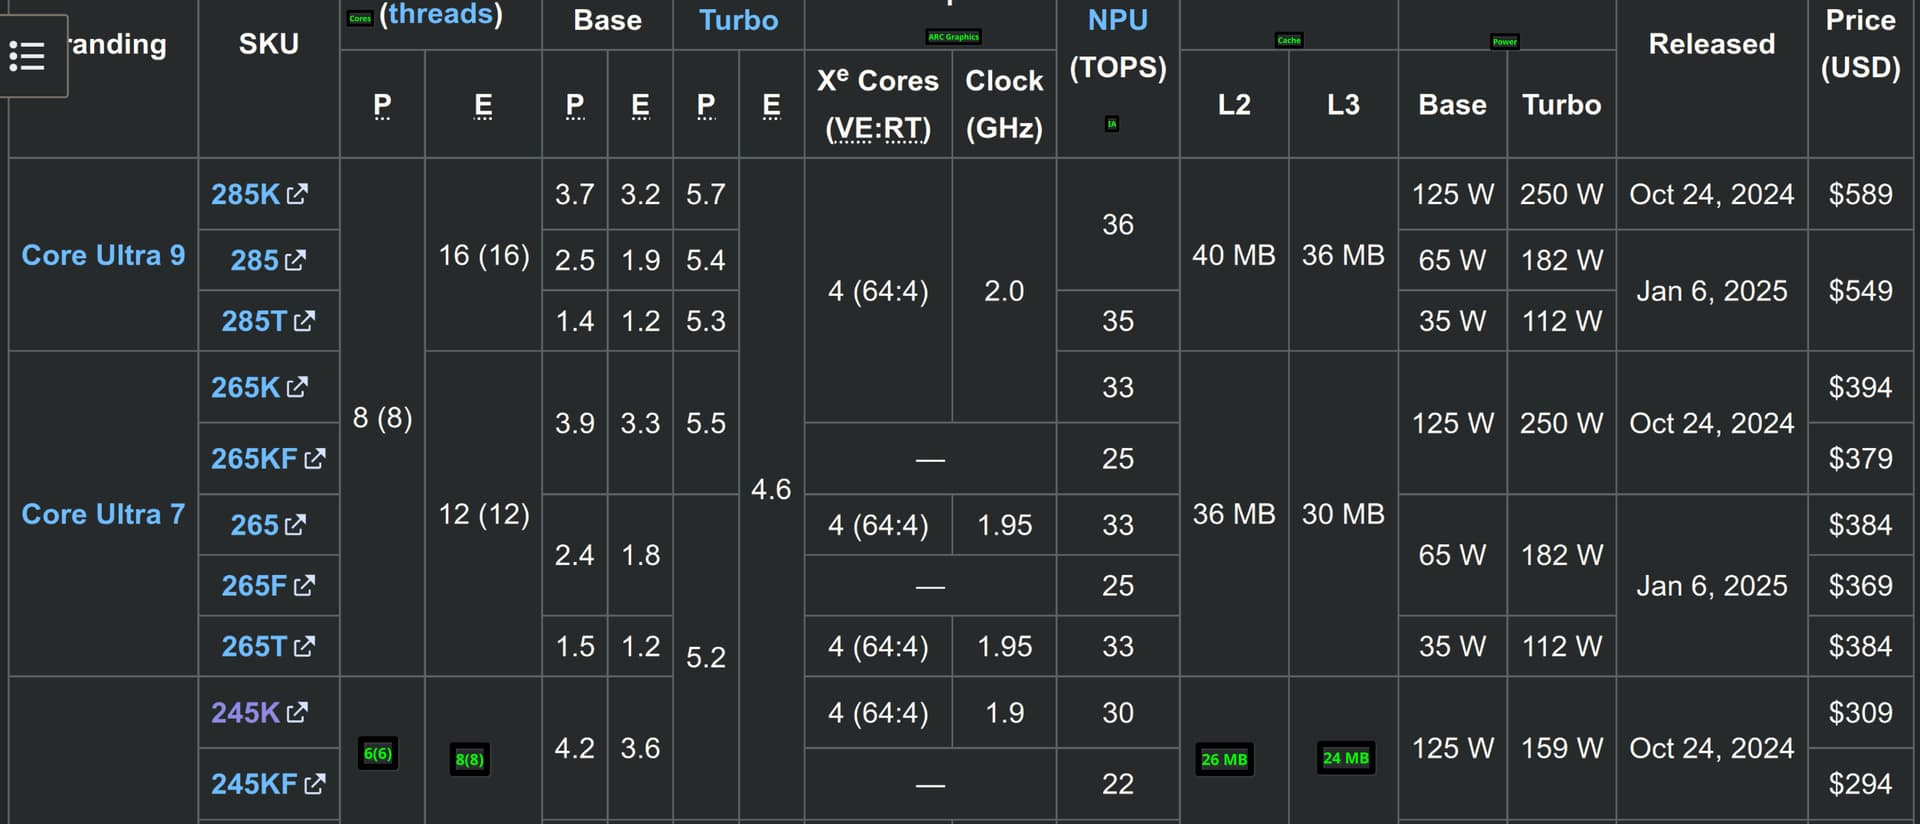The image size is (1920, 824).
Task: Open the 265T SKU link
Action: point(254,646)
